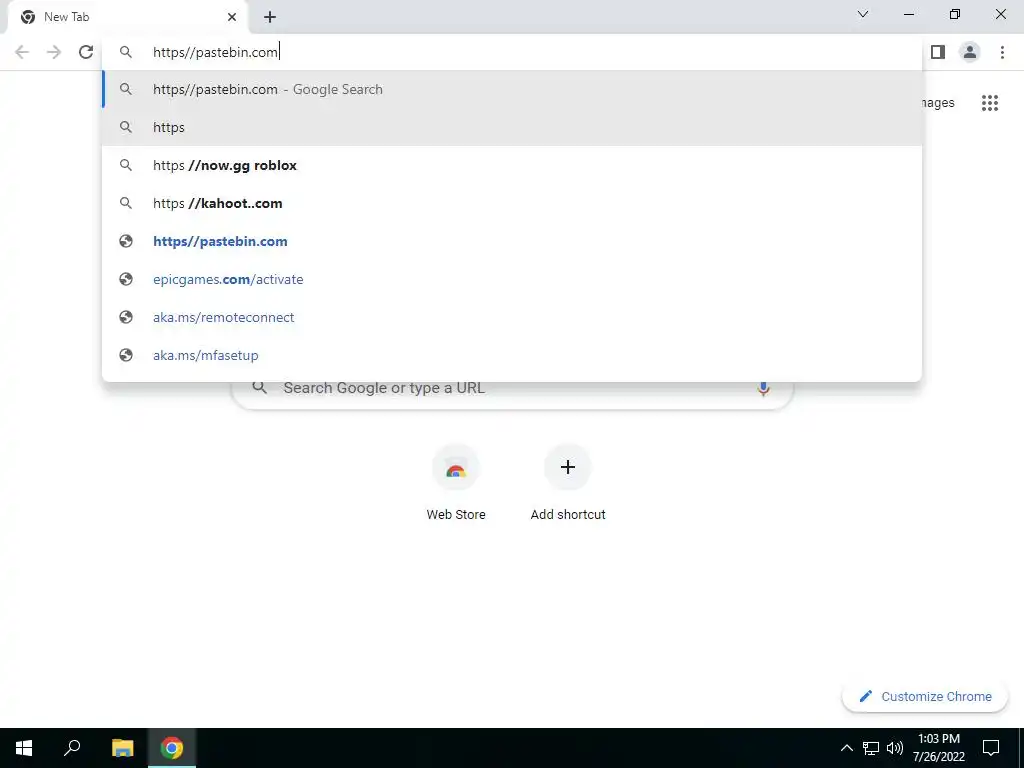This screenshot has width=1024, height=768.
Task: Toggle the side panel icon
Action: [938, 52]
